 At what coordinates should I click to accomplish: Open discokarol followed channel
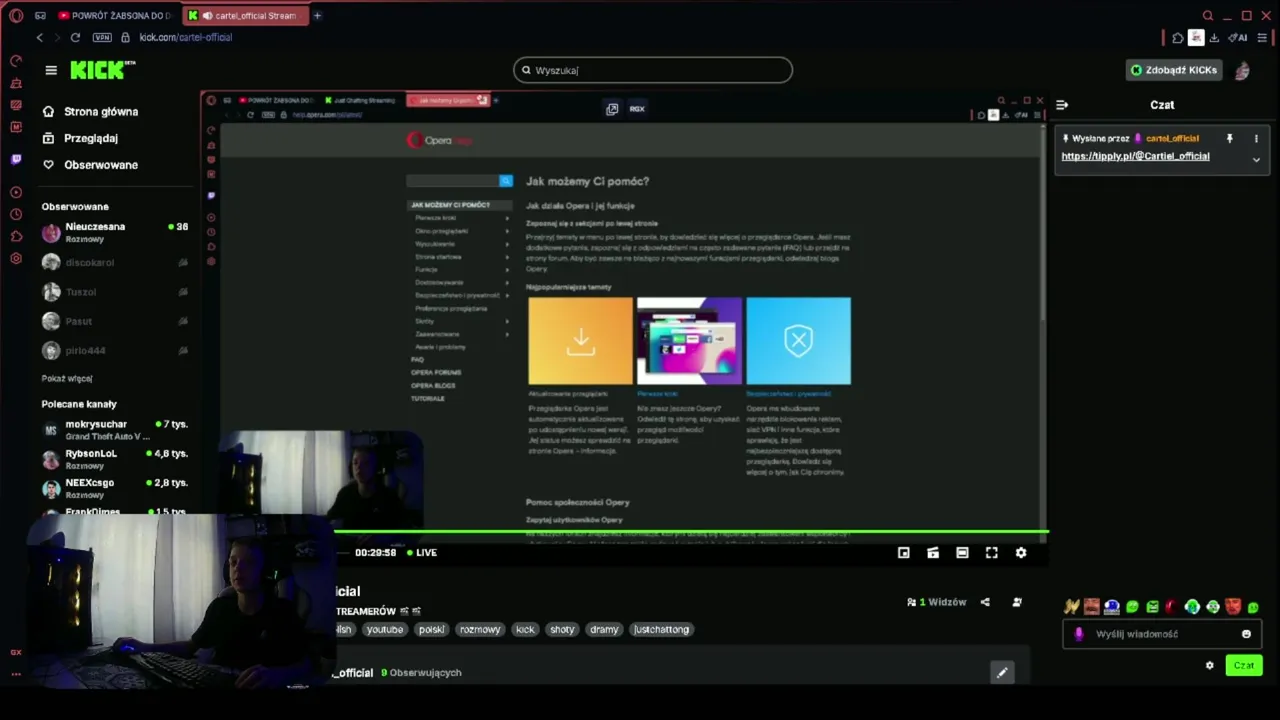pos(115,262)
